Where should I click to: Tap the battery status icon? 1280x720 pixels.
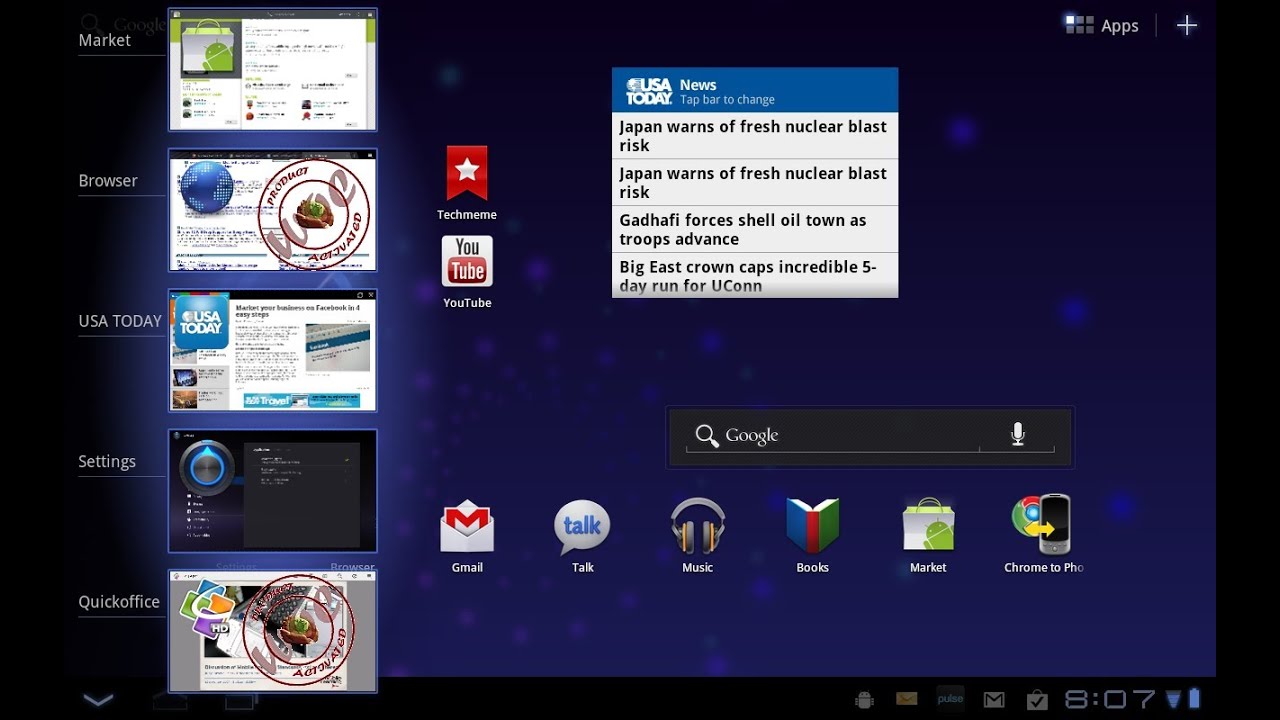pos(1194,699)
